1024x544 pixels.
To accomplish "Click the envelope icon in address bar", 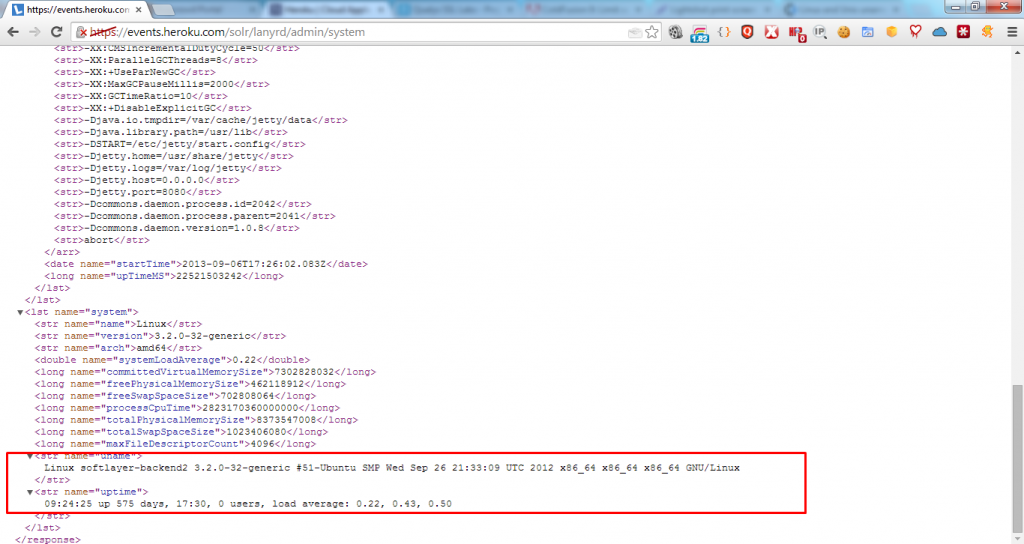I will click(x=634, y=33).
